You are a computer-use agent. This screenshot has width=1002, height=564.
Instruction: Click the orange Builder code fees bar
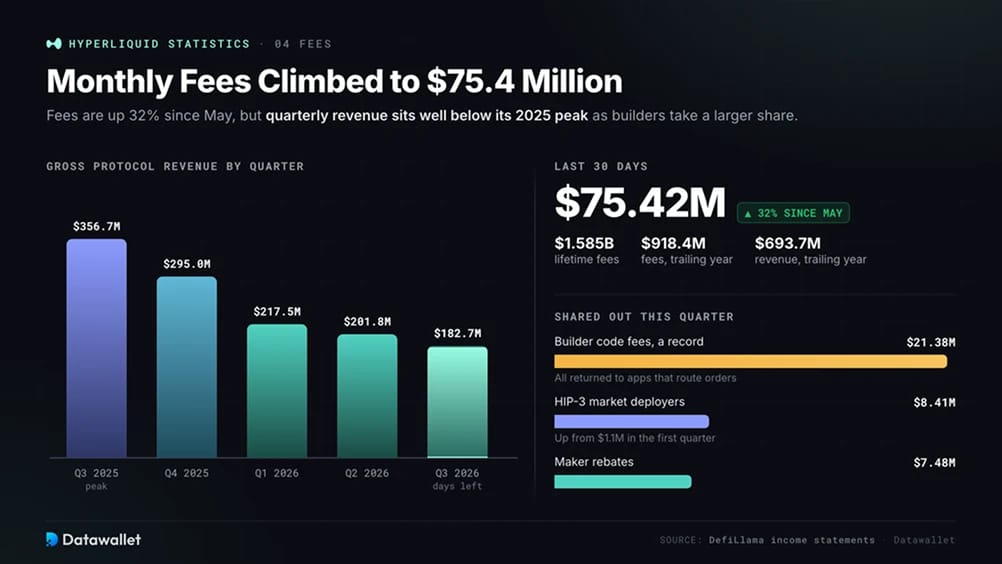[x=750, y=362]
